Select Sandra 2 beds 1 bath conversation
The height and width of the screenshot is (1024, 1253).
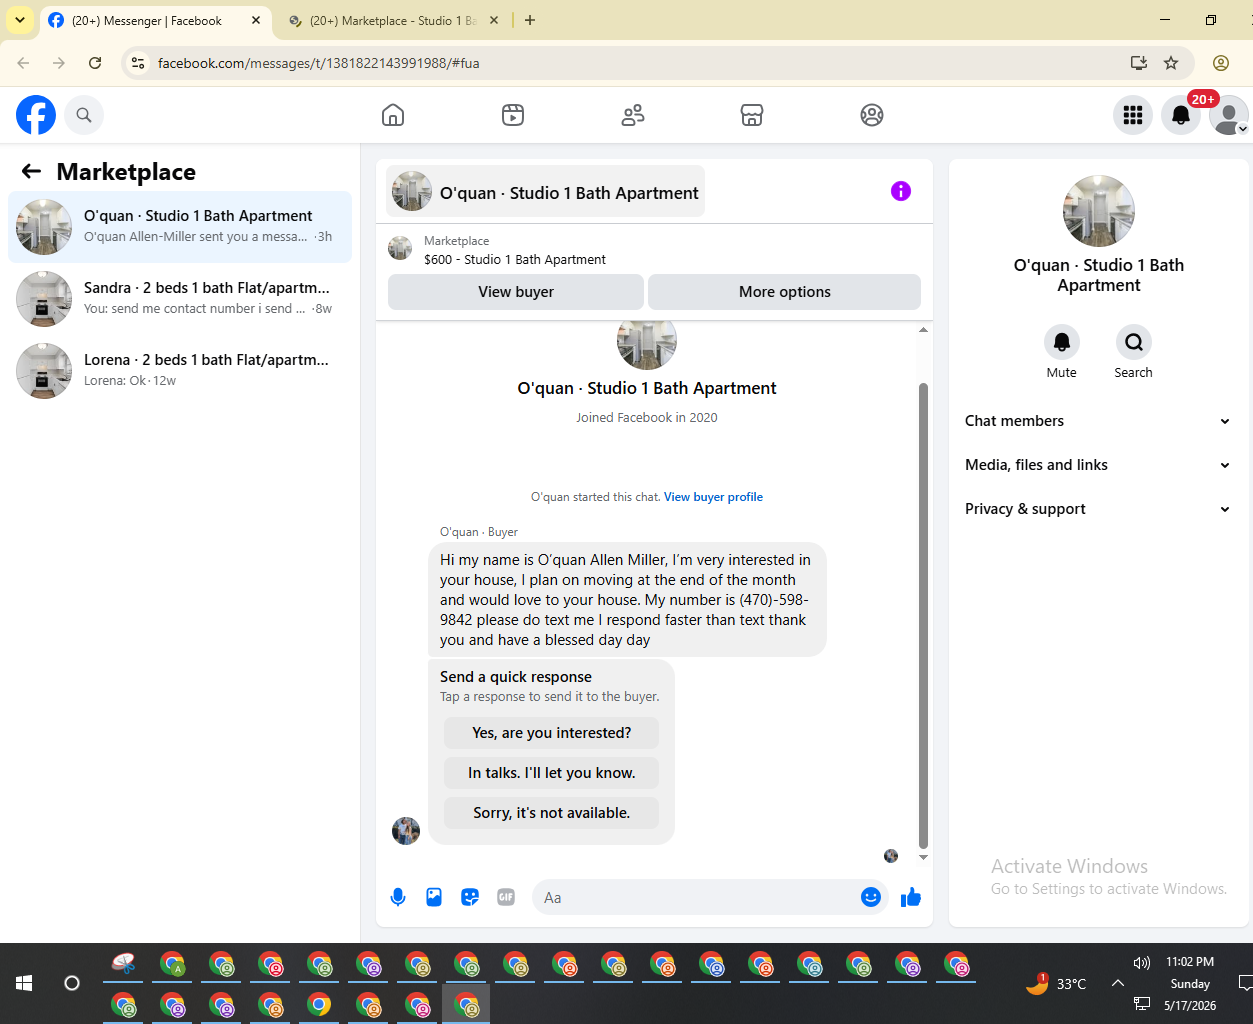click(180, 299)
